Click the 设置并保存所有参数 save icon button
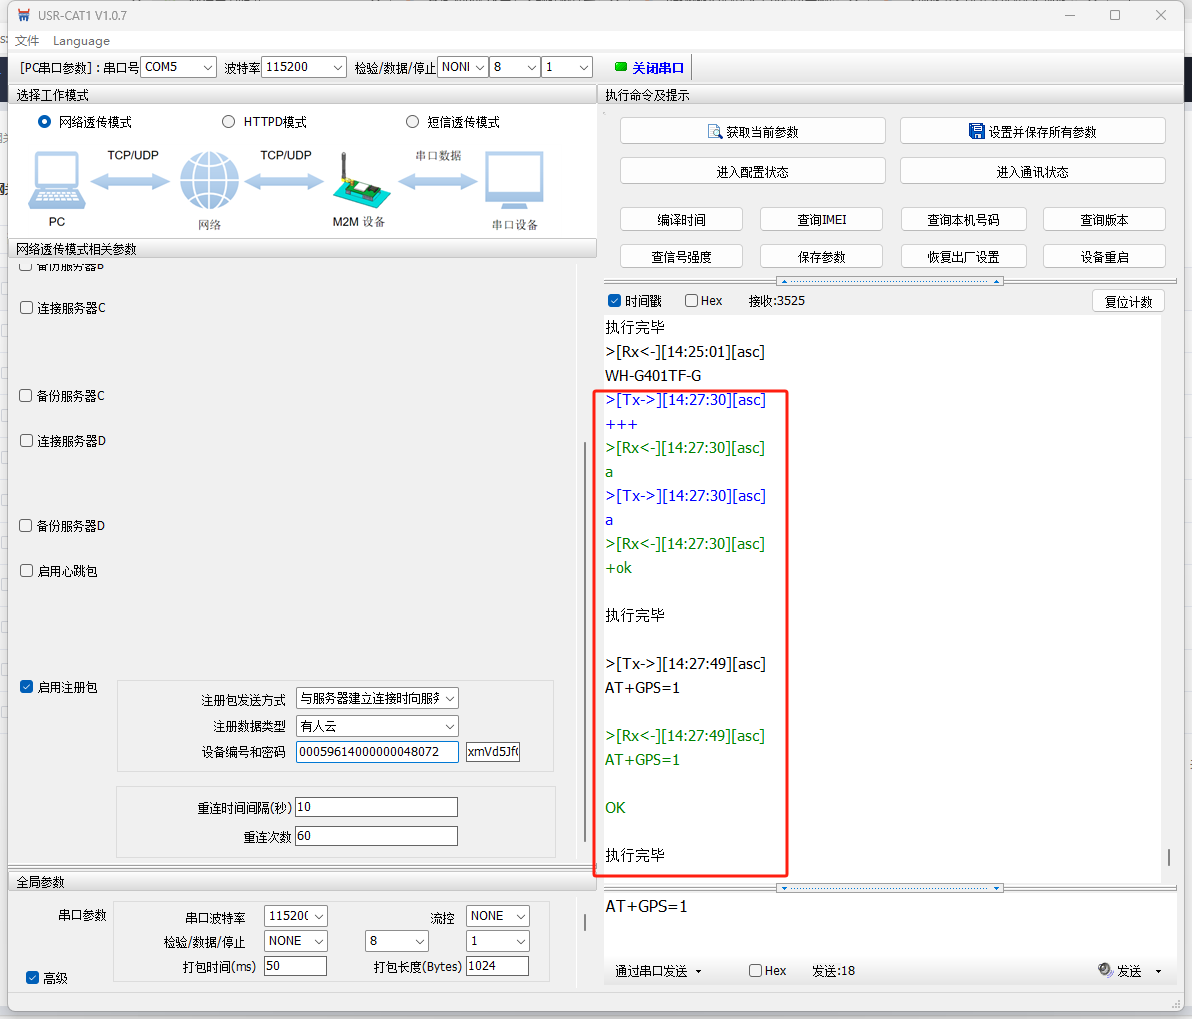The height and width of the screenshot is (1019, 1192). pos(976,132)
